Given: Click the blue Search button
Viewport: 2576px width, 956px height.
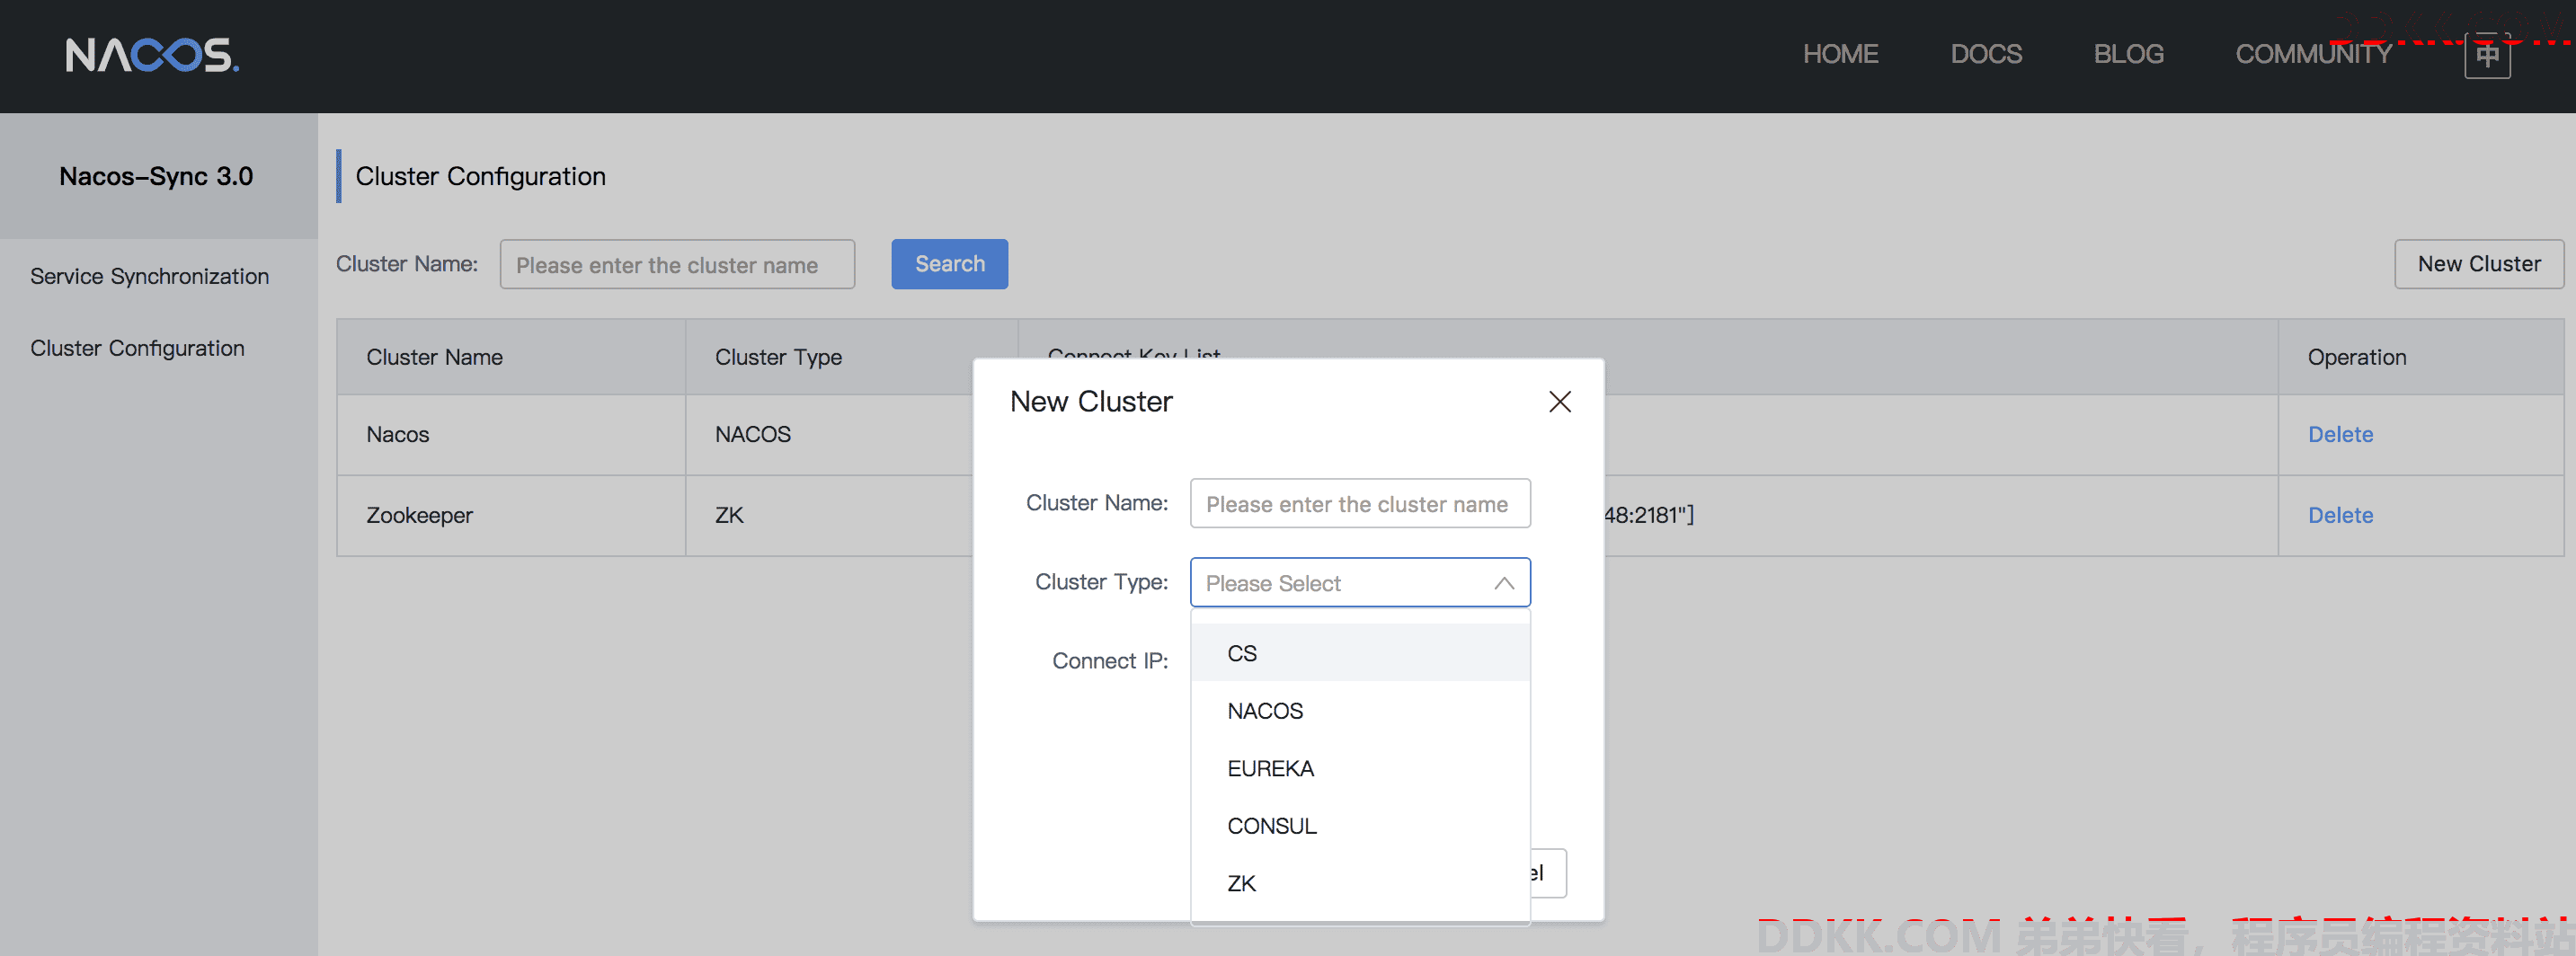Looking at the screenshot, I should (949, 264).
